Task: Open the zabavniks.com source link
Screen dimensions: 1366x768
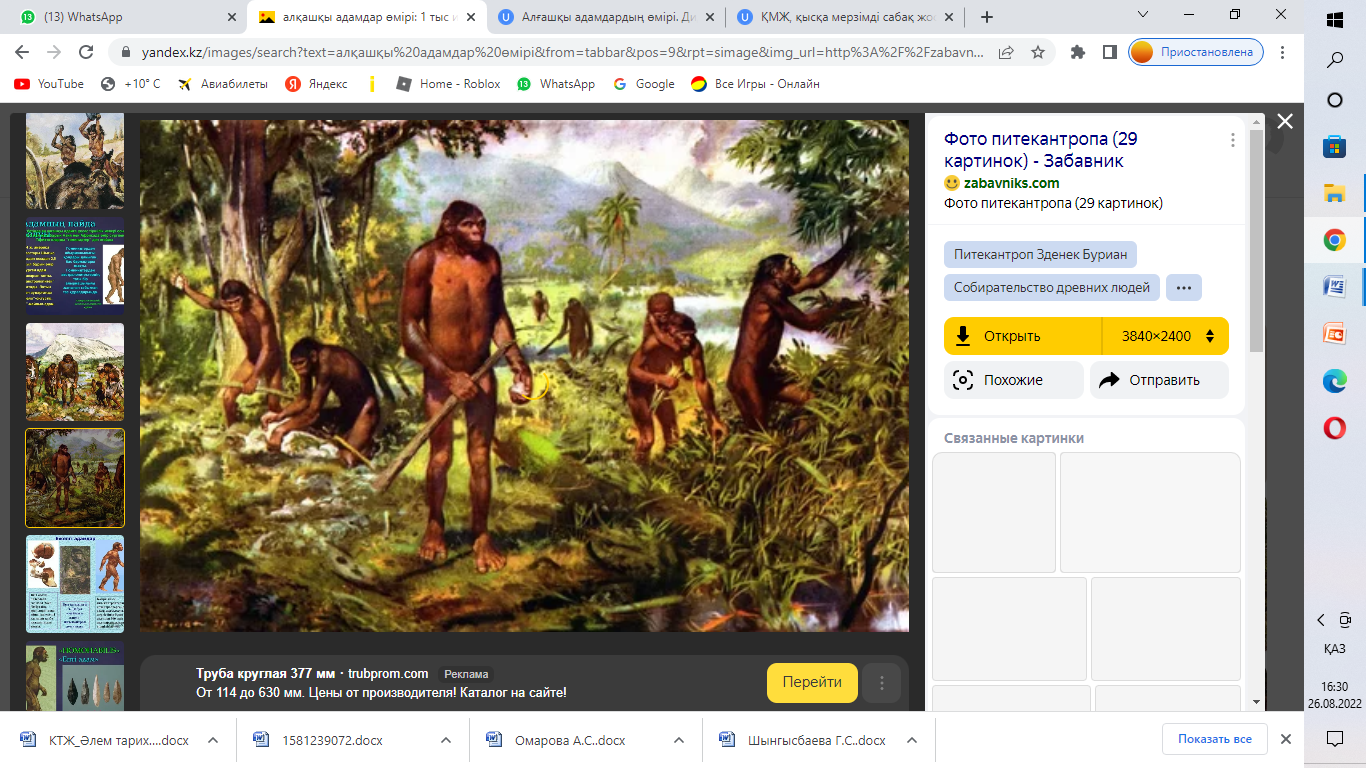Action: pyautogui.click(x=1011, y=183)
